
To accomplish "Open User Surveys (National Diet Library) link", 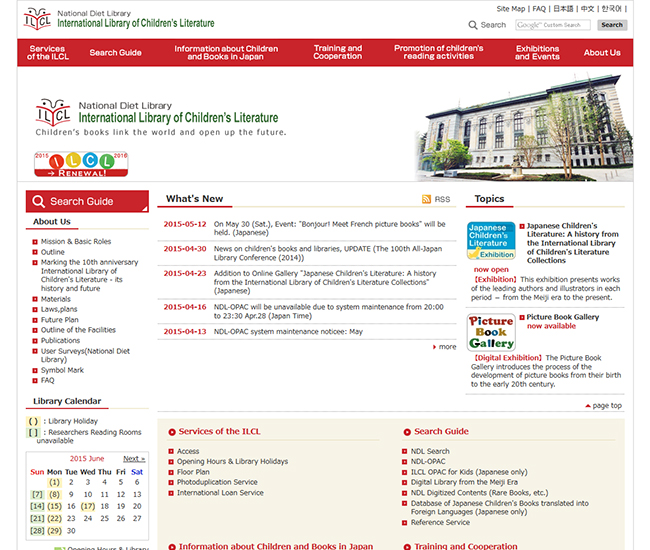I will pos(85,355).
